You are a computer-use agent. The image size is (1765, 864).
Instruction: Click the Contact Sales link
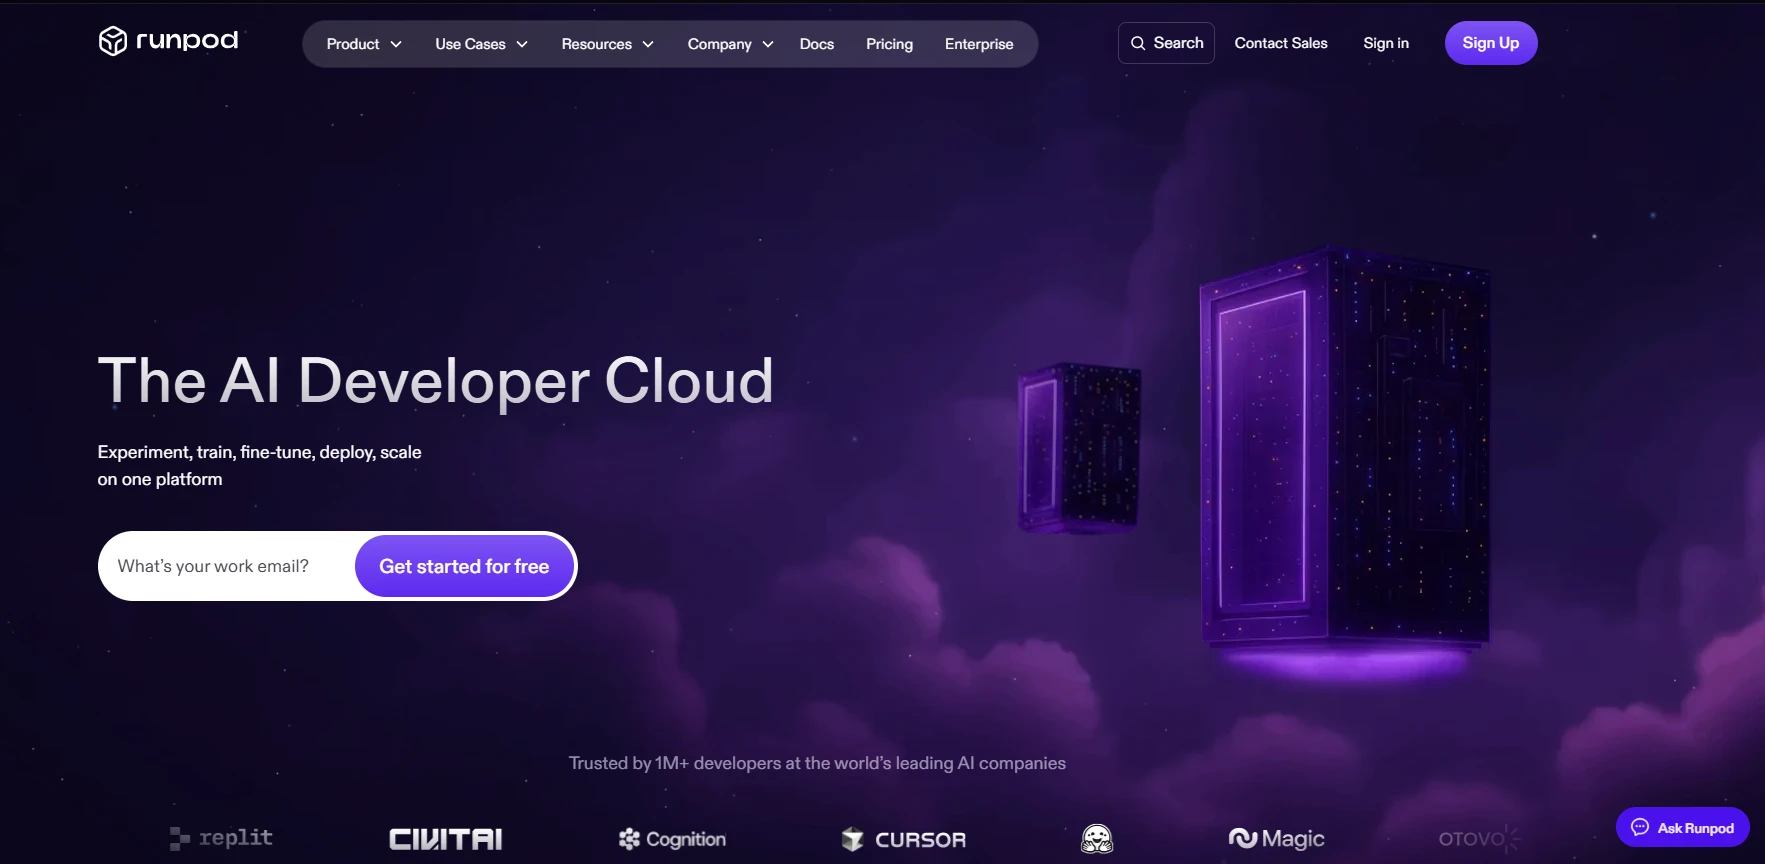[x=1281, y=43]
